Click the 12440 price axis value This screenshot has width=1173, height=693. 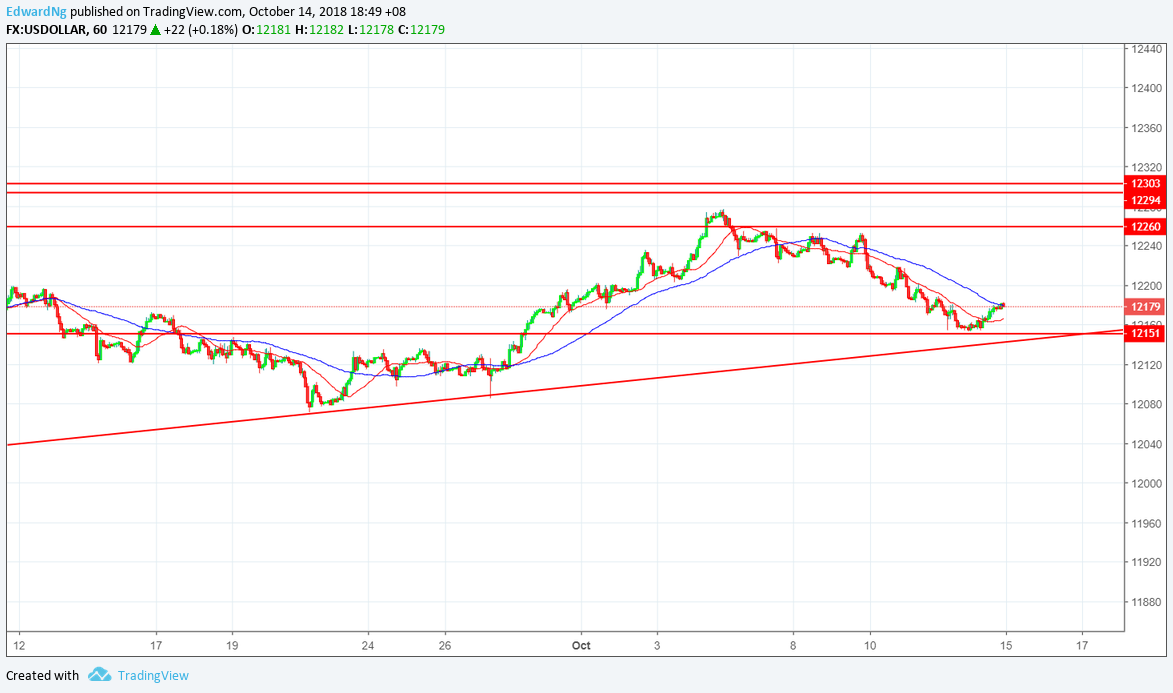pos(1145,49)
